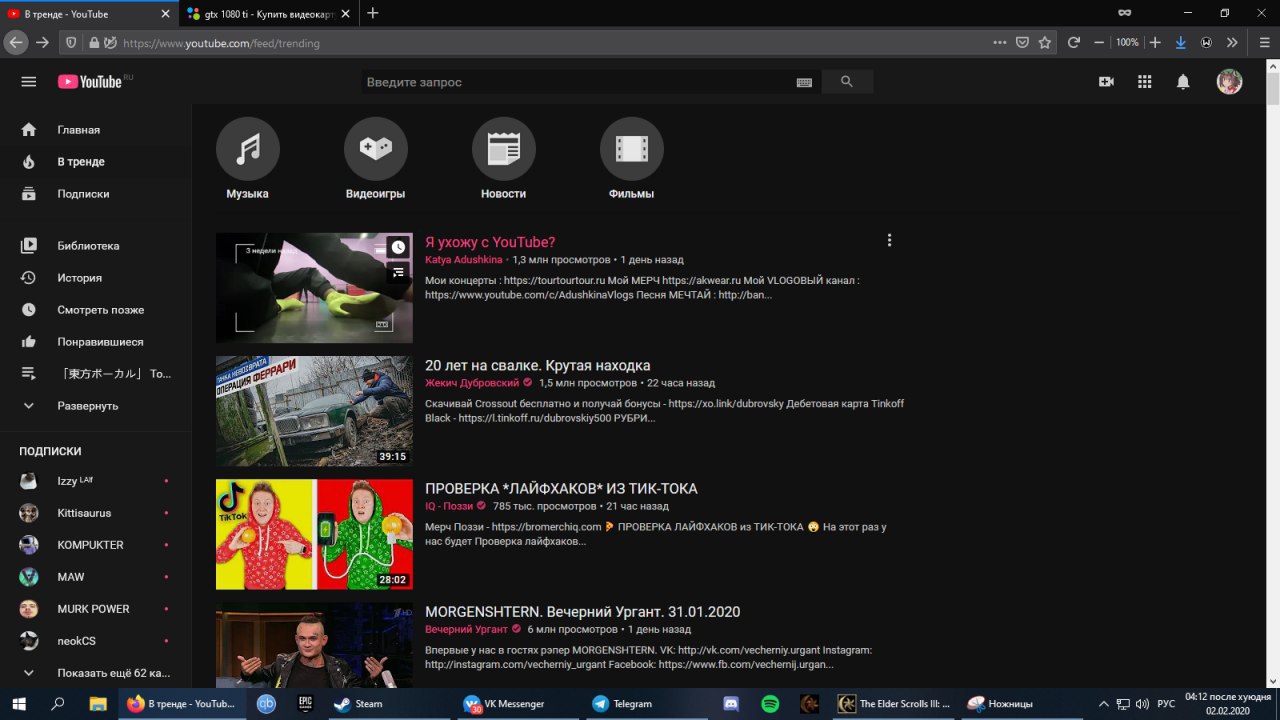Add first video to Watch Later via clock icon
Image resolution: width=1280 pixels, height=720 pixels.
[398, 247]
